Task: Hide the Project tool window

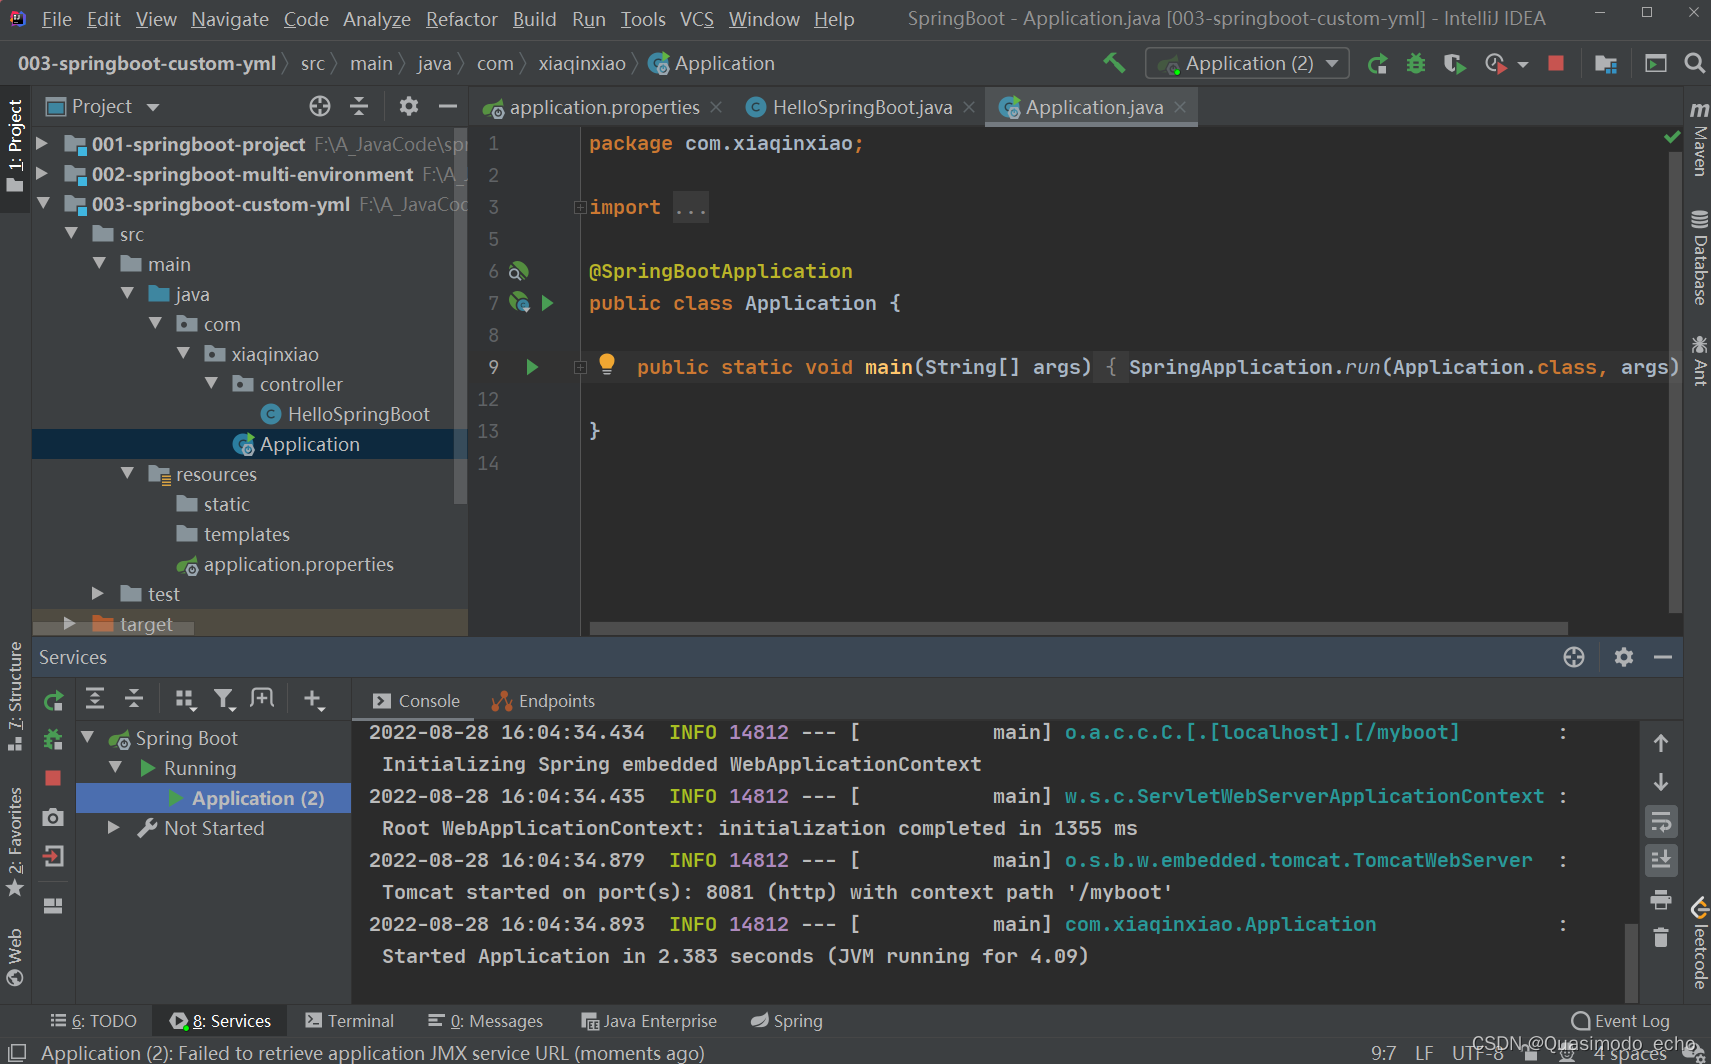Action: tap(448, 106)
